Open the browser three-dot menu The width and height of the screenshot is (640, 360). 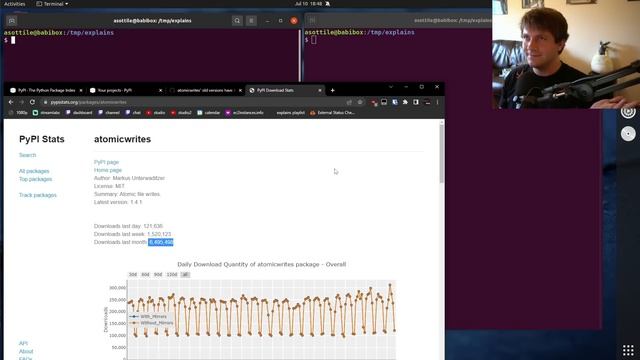click(437, 102)
